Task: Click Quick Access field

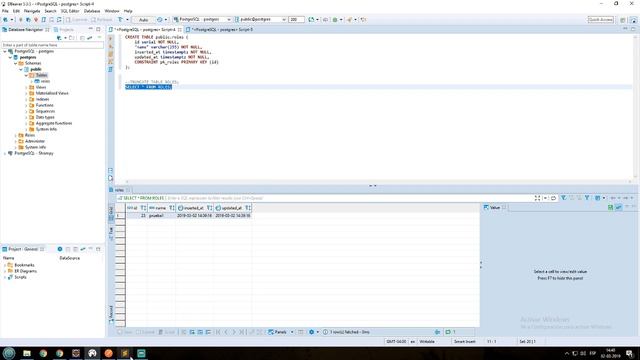Action: (x=600, y=20)
